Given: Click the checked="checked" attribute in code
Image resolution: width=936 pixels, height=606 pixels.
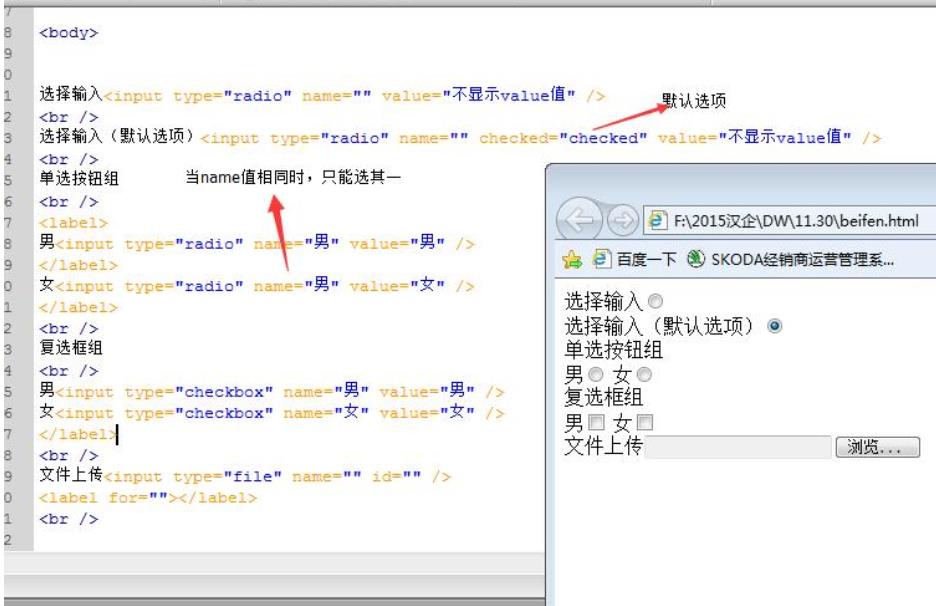Looking at the screenshot, I should point(563,138).
